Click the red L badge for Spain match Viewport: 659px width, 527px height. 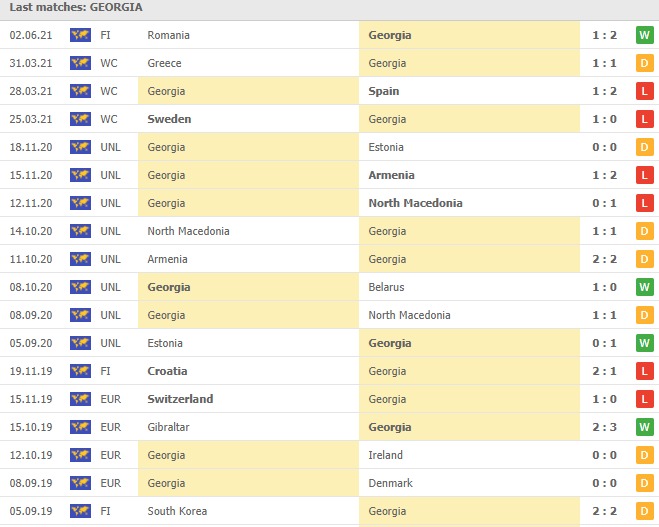(645, 91)
